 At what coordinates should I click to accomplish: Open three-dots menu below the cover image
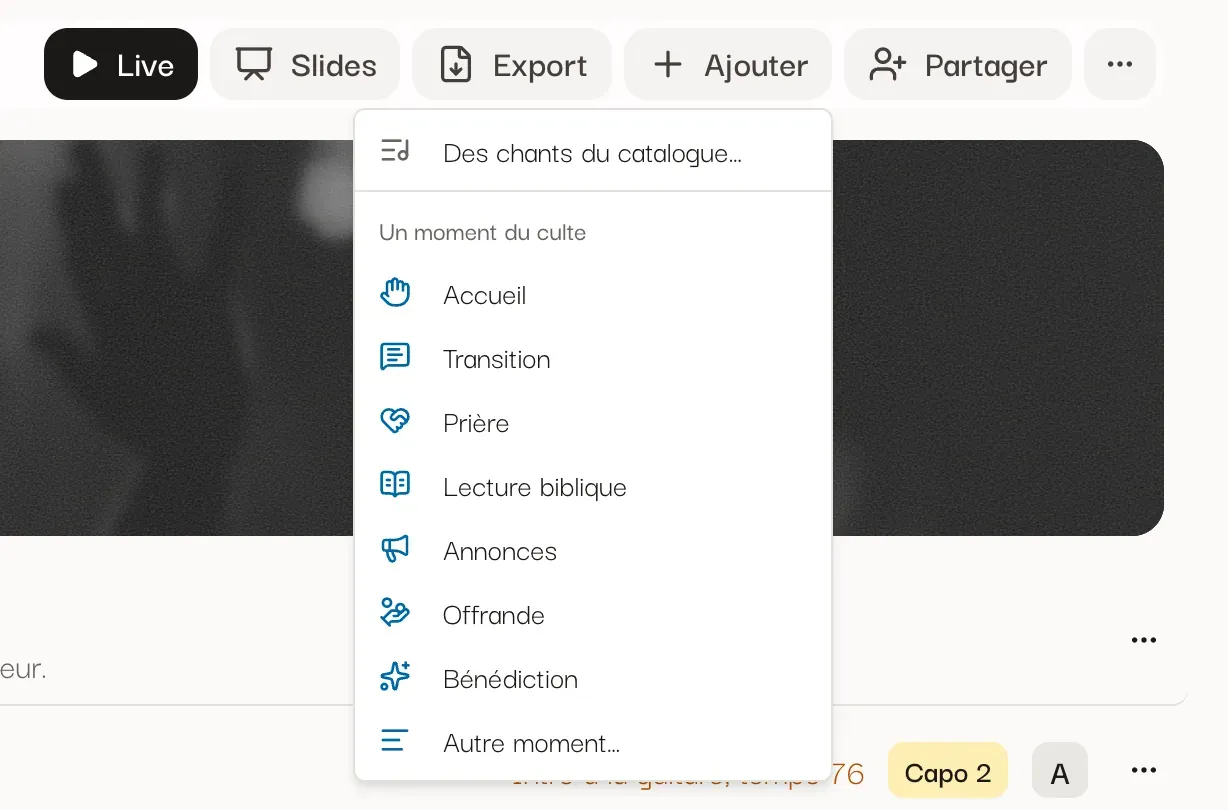[x=1144, y=640]
